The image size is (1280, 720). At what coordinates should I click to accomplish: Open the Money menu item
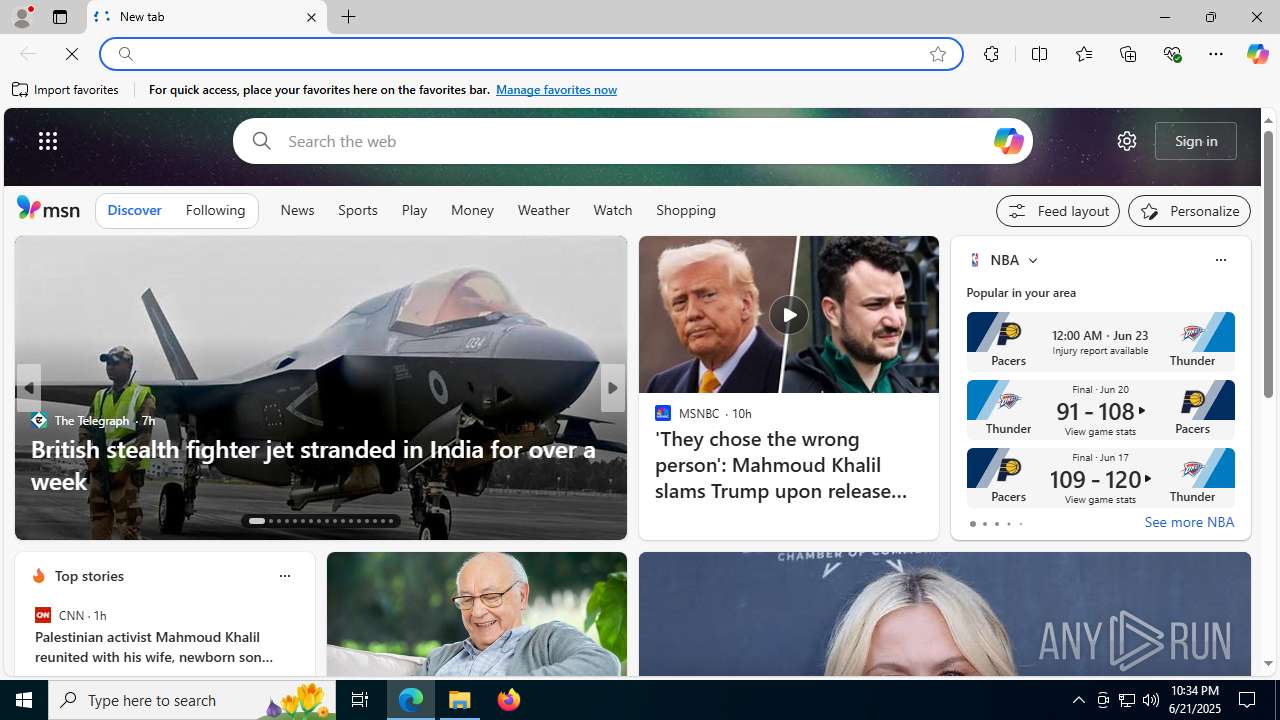472,210
